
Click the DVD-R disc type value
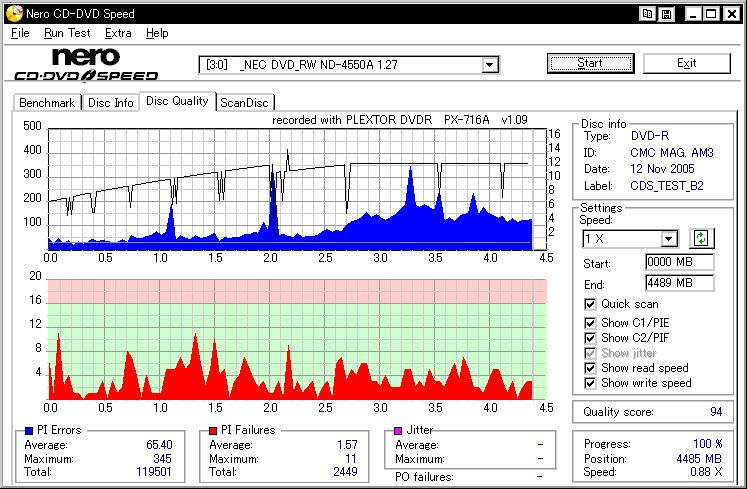650,136
